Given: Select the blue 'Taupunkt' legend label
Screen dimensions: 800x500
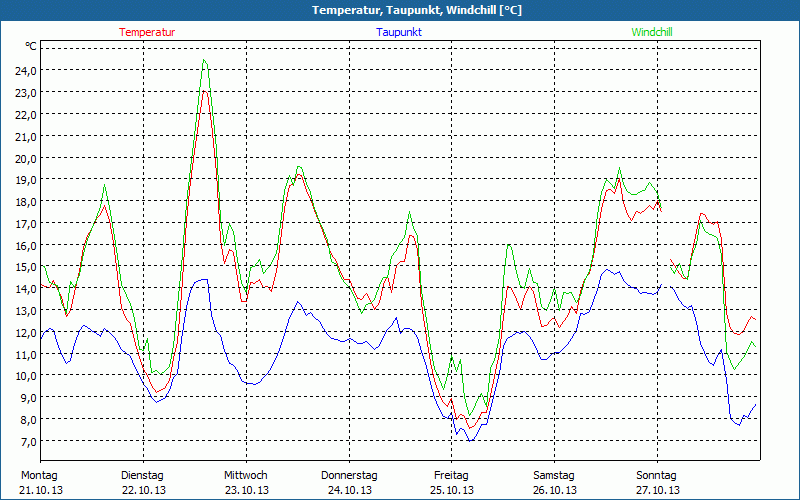Looking at the screenshot, I should tap(399, 32).
